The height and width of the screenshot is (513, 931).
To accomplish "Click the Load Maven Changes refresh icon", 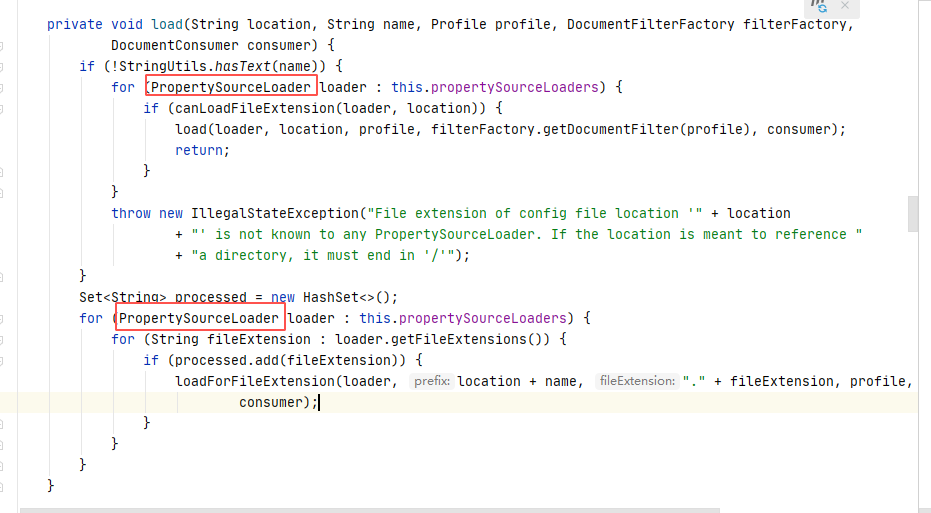I will click(819, 6).
